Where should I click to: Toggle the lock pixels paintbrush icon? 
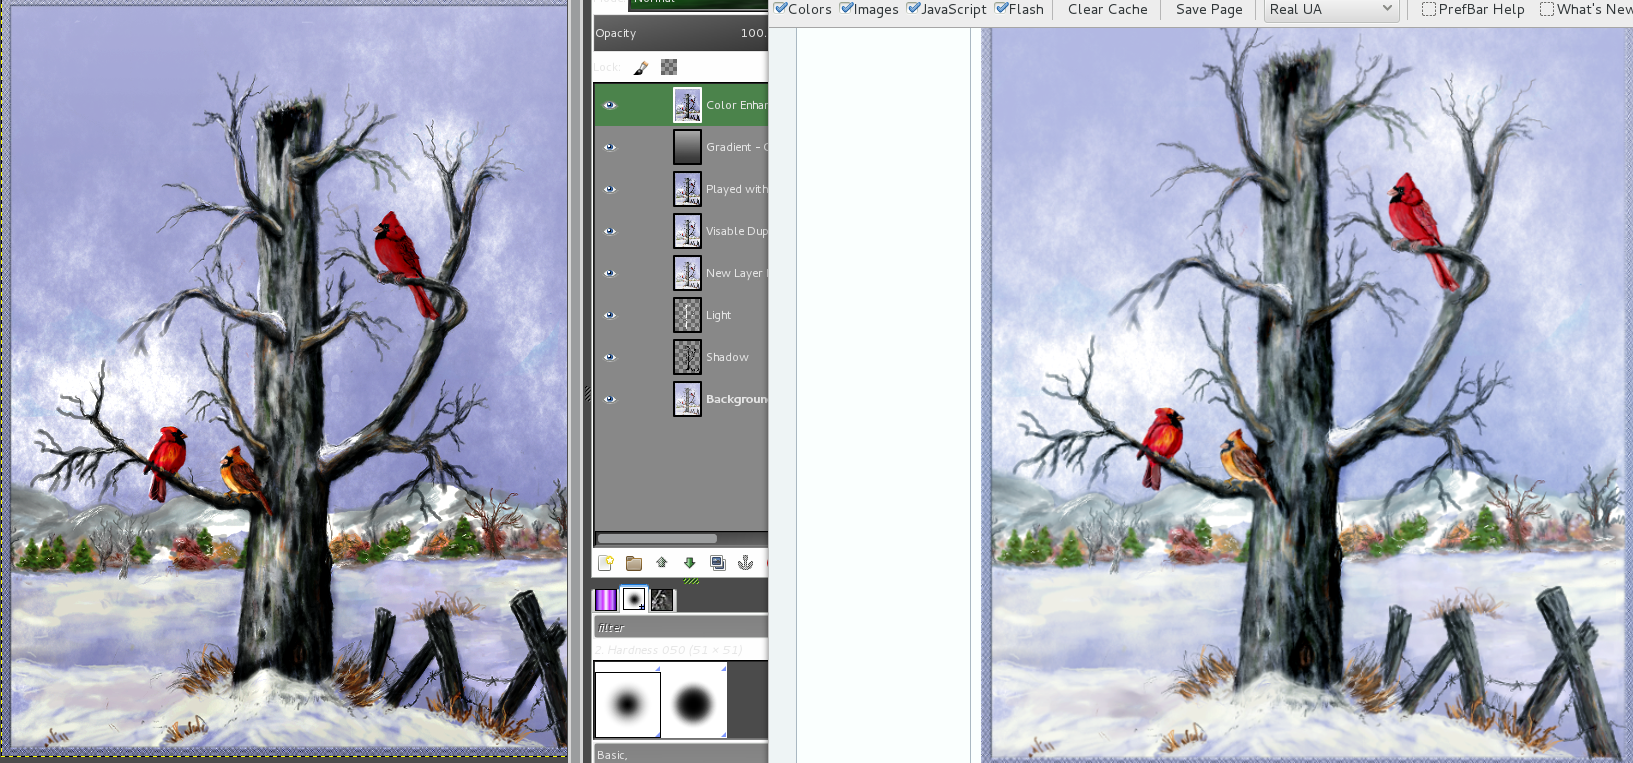[x=641, y=68]
